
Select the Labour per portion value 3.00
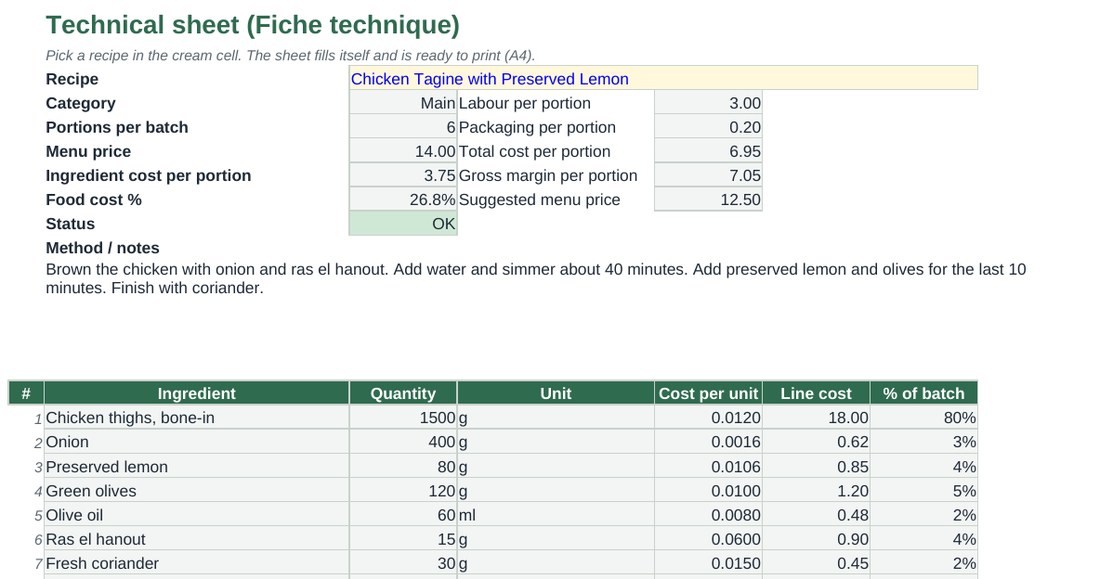[x=708, y=103]
